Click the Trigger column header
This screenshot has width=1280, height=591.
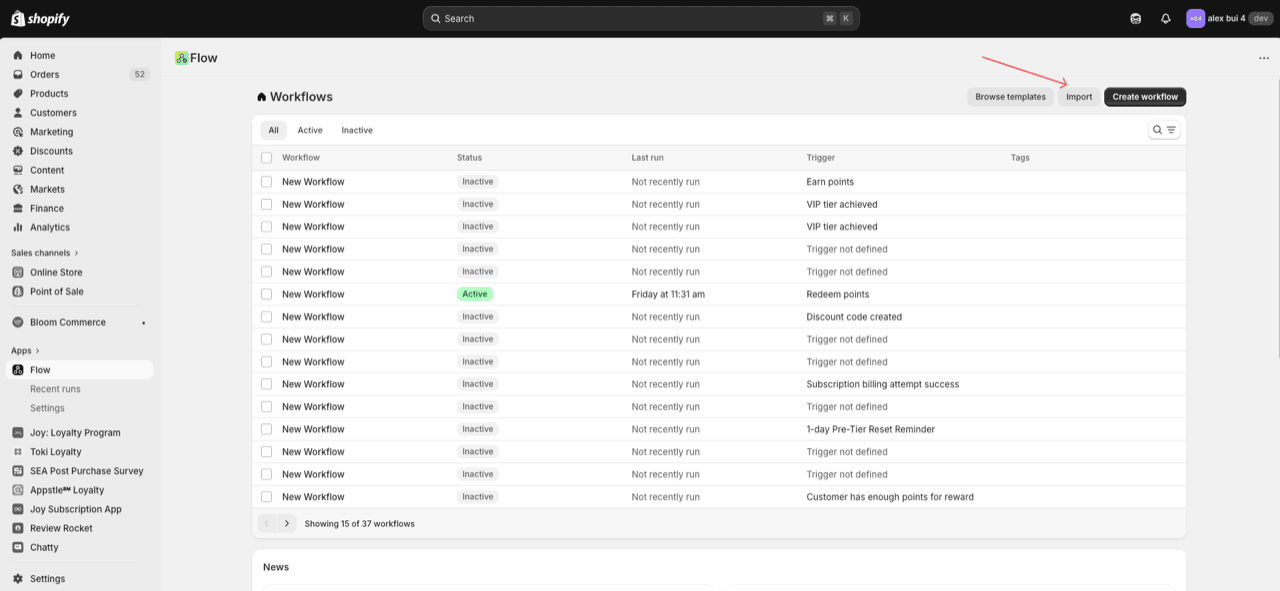[821, 158]
